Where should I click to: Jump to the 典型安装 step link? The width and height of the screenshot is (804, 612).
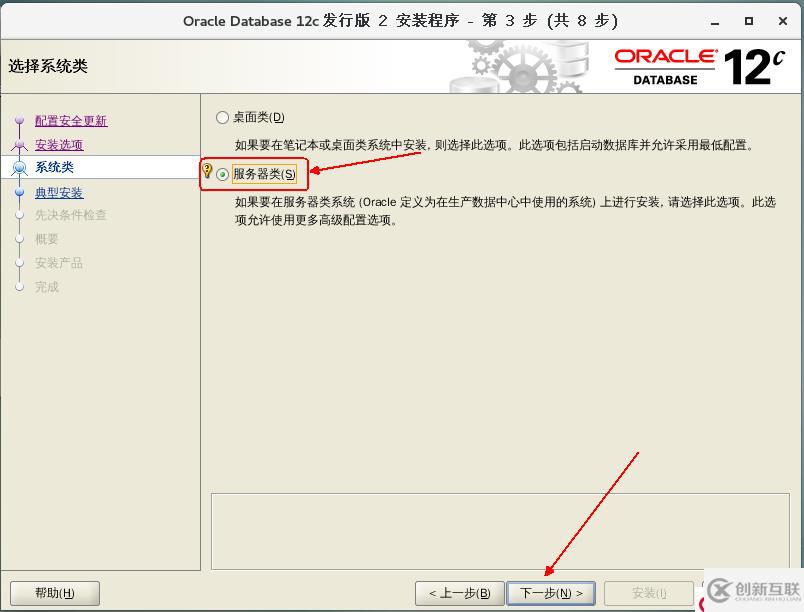click(x=59, y=193)
